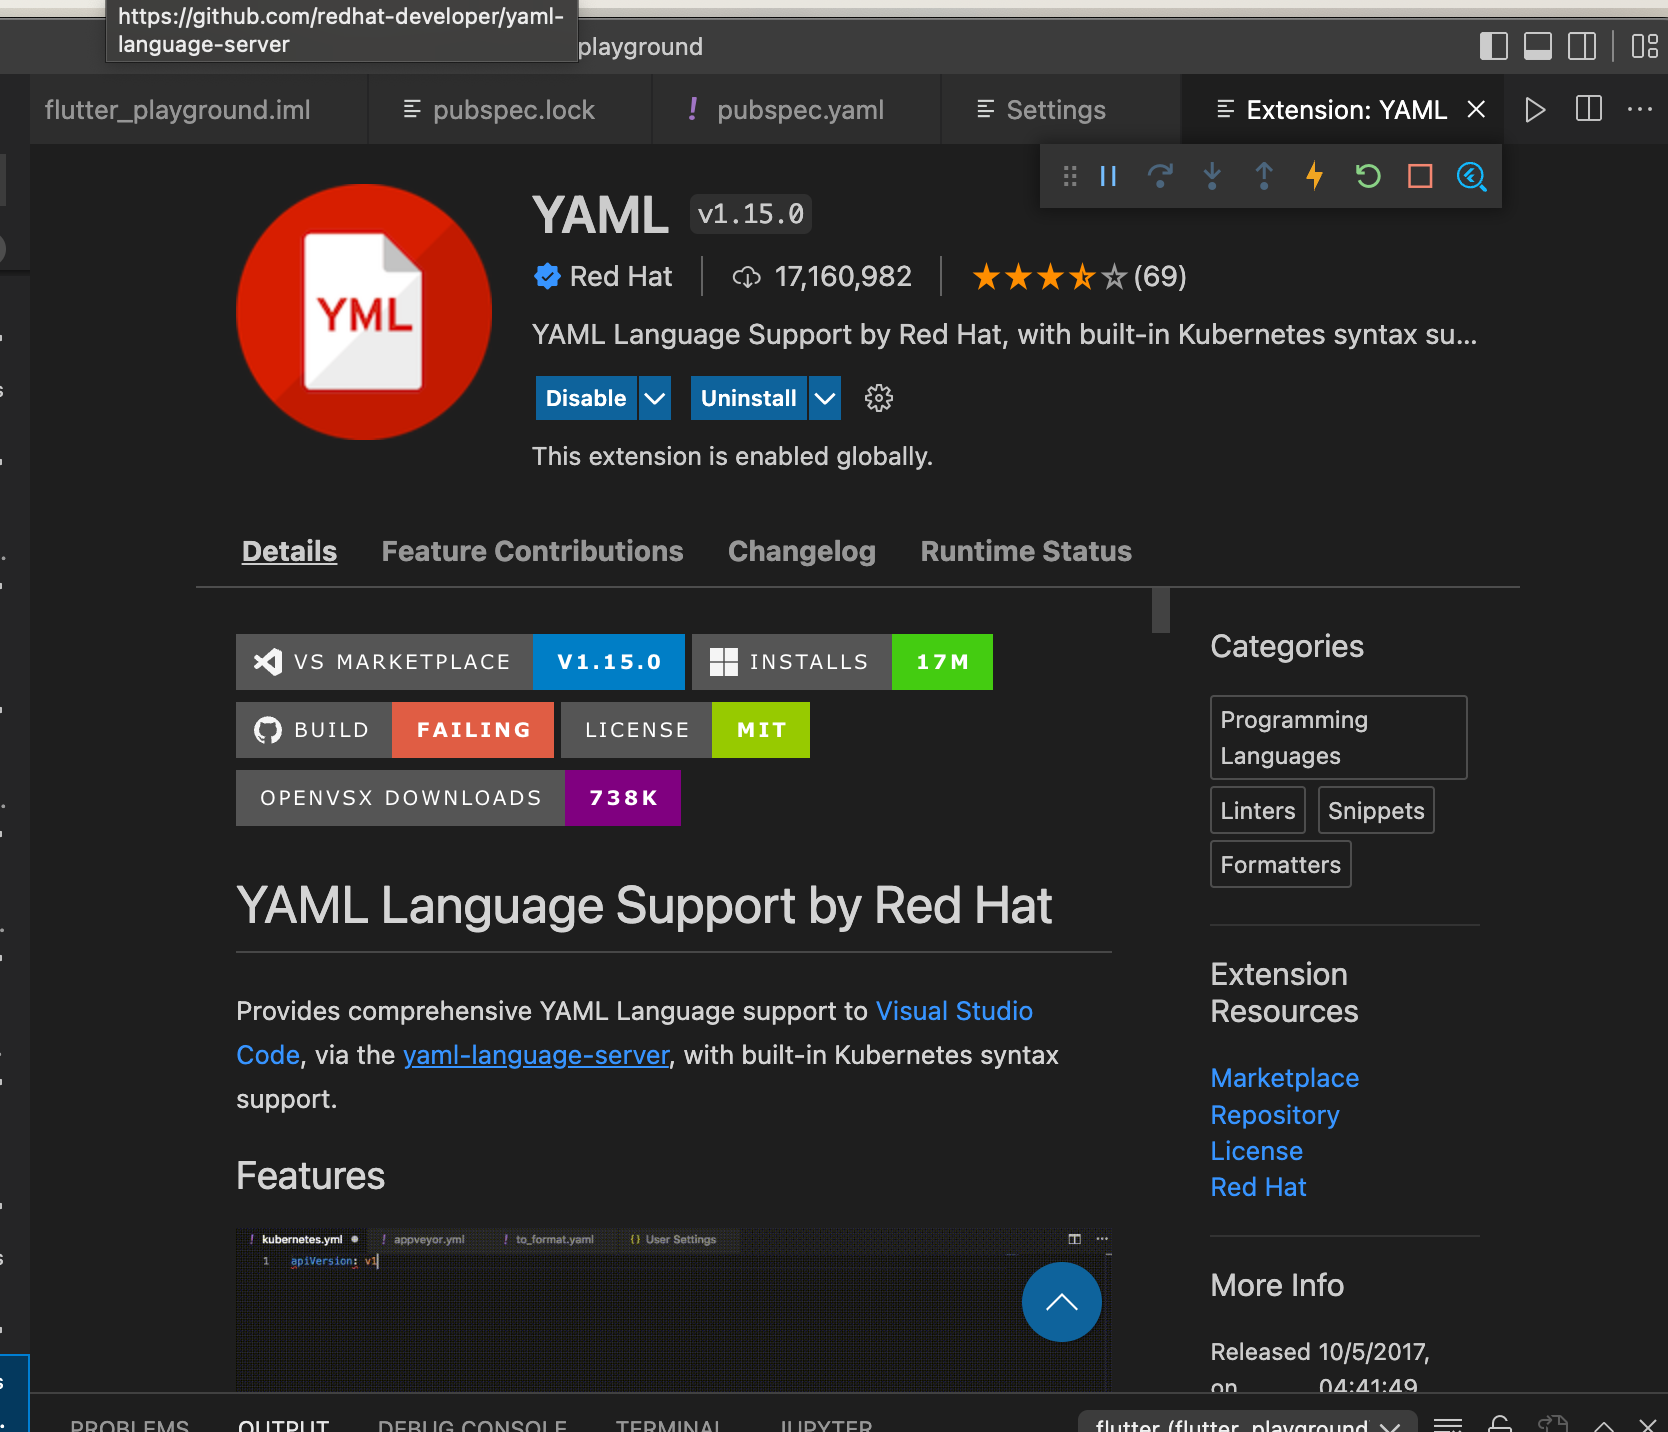This screenshot has height=1432, width=1668.
Task: Click the YAML extension logo
Action: point(364,312)
